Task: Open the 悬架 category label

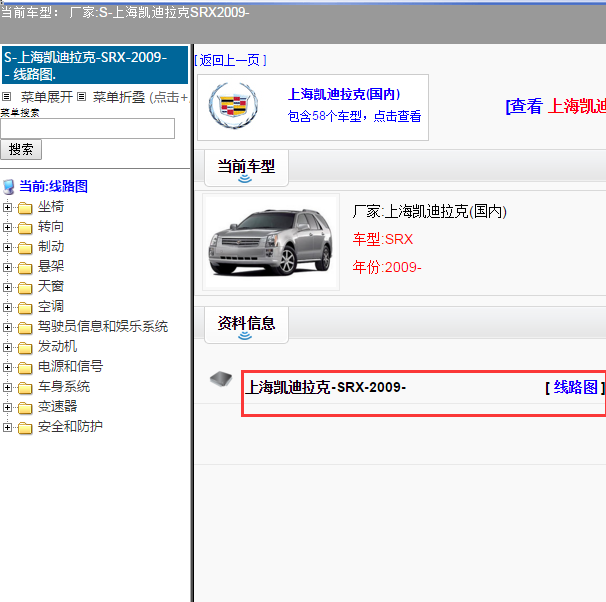Action: (51, 267)
